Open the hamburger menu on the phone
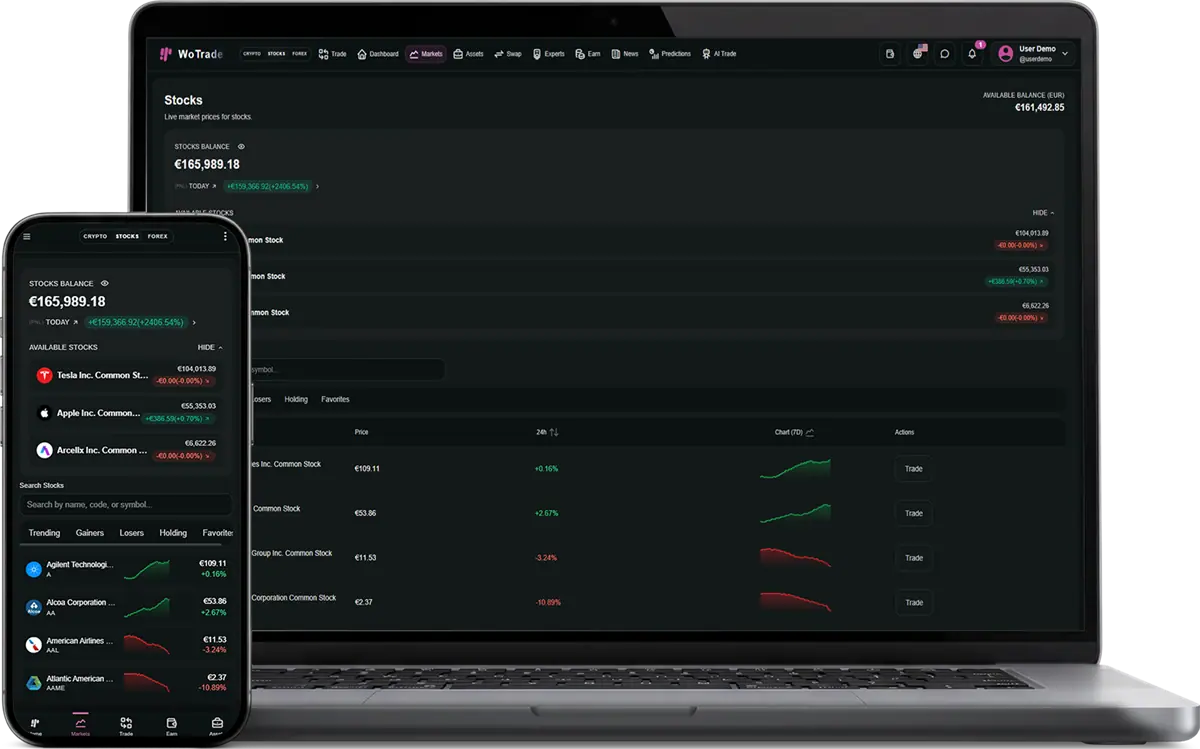The image size is (1200, 749). 27,237
